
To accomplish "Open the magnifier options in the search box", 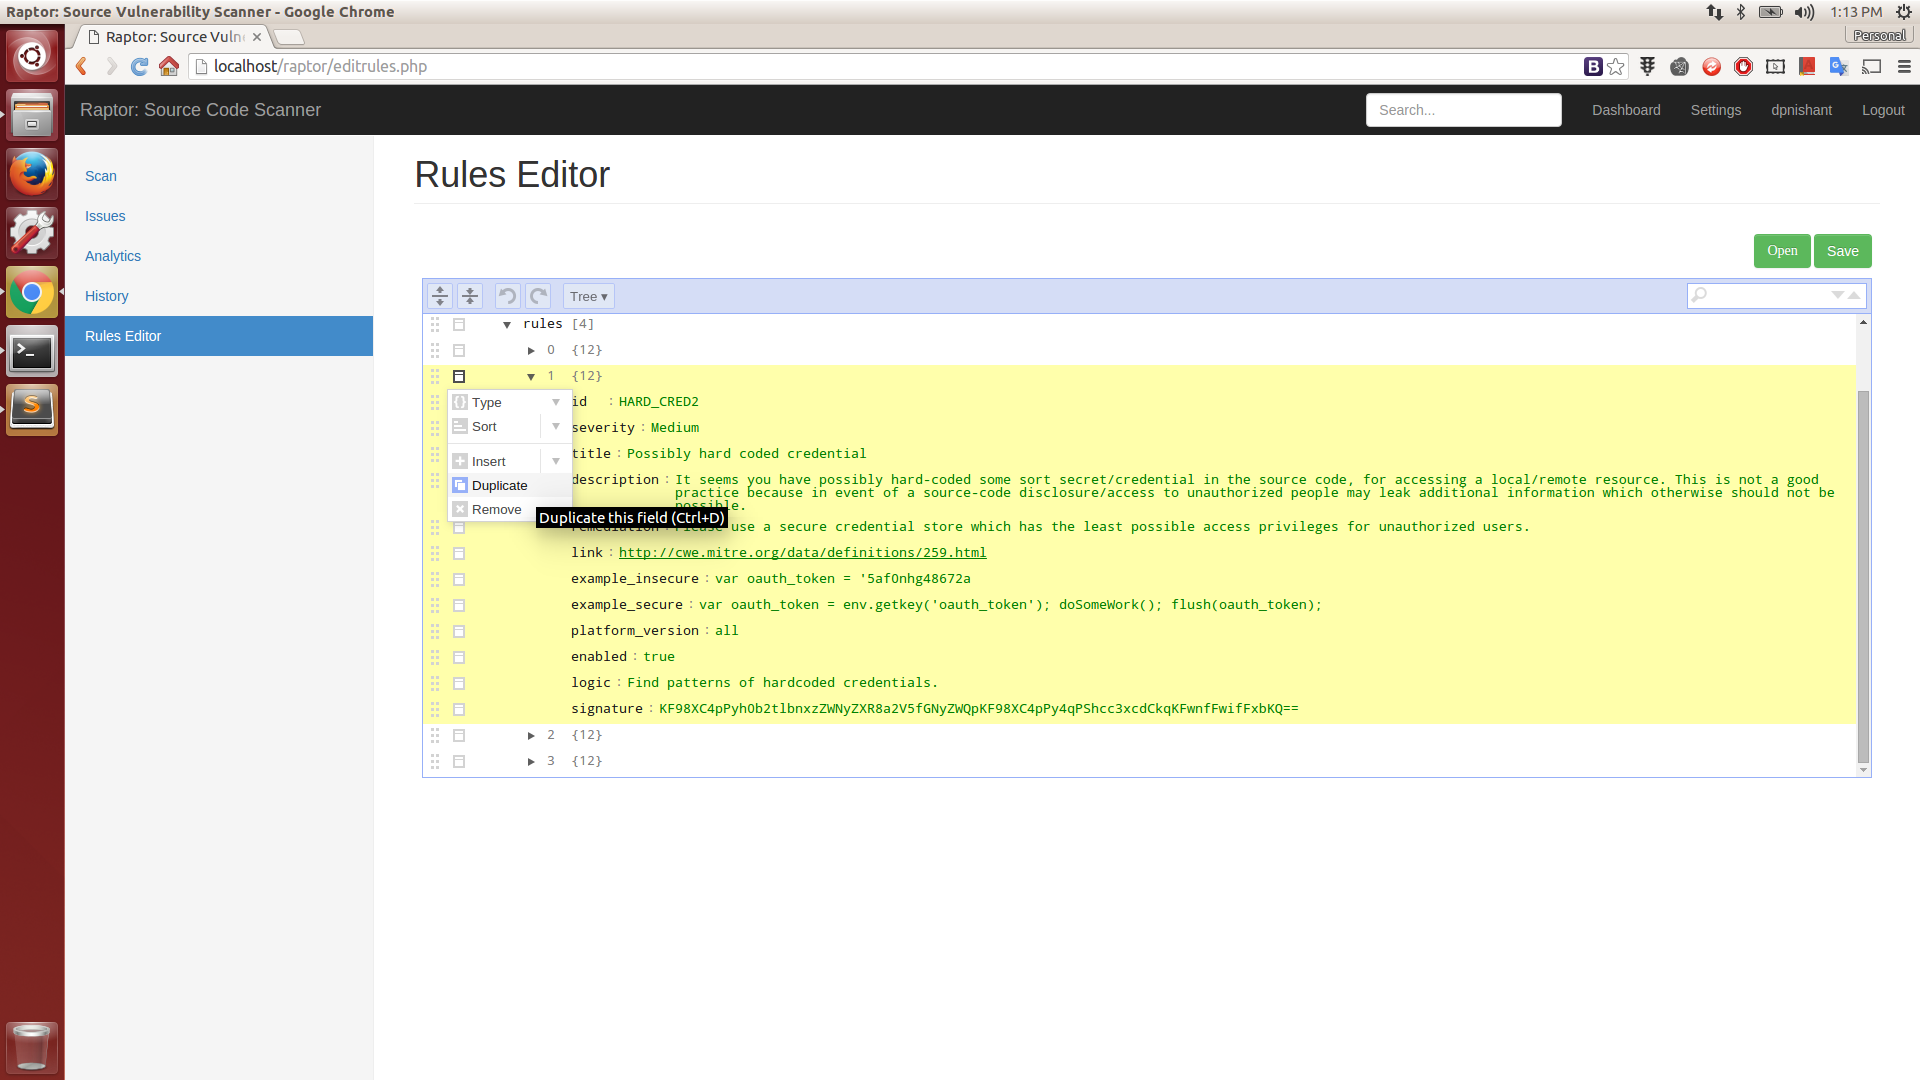I will tap(1700, 296).
